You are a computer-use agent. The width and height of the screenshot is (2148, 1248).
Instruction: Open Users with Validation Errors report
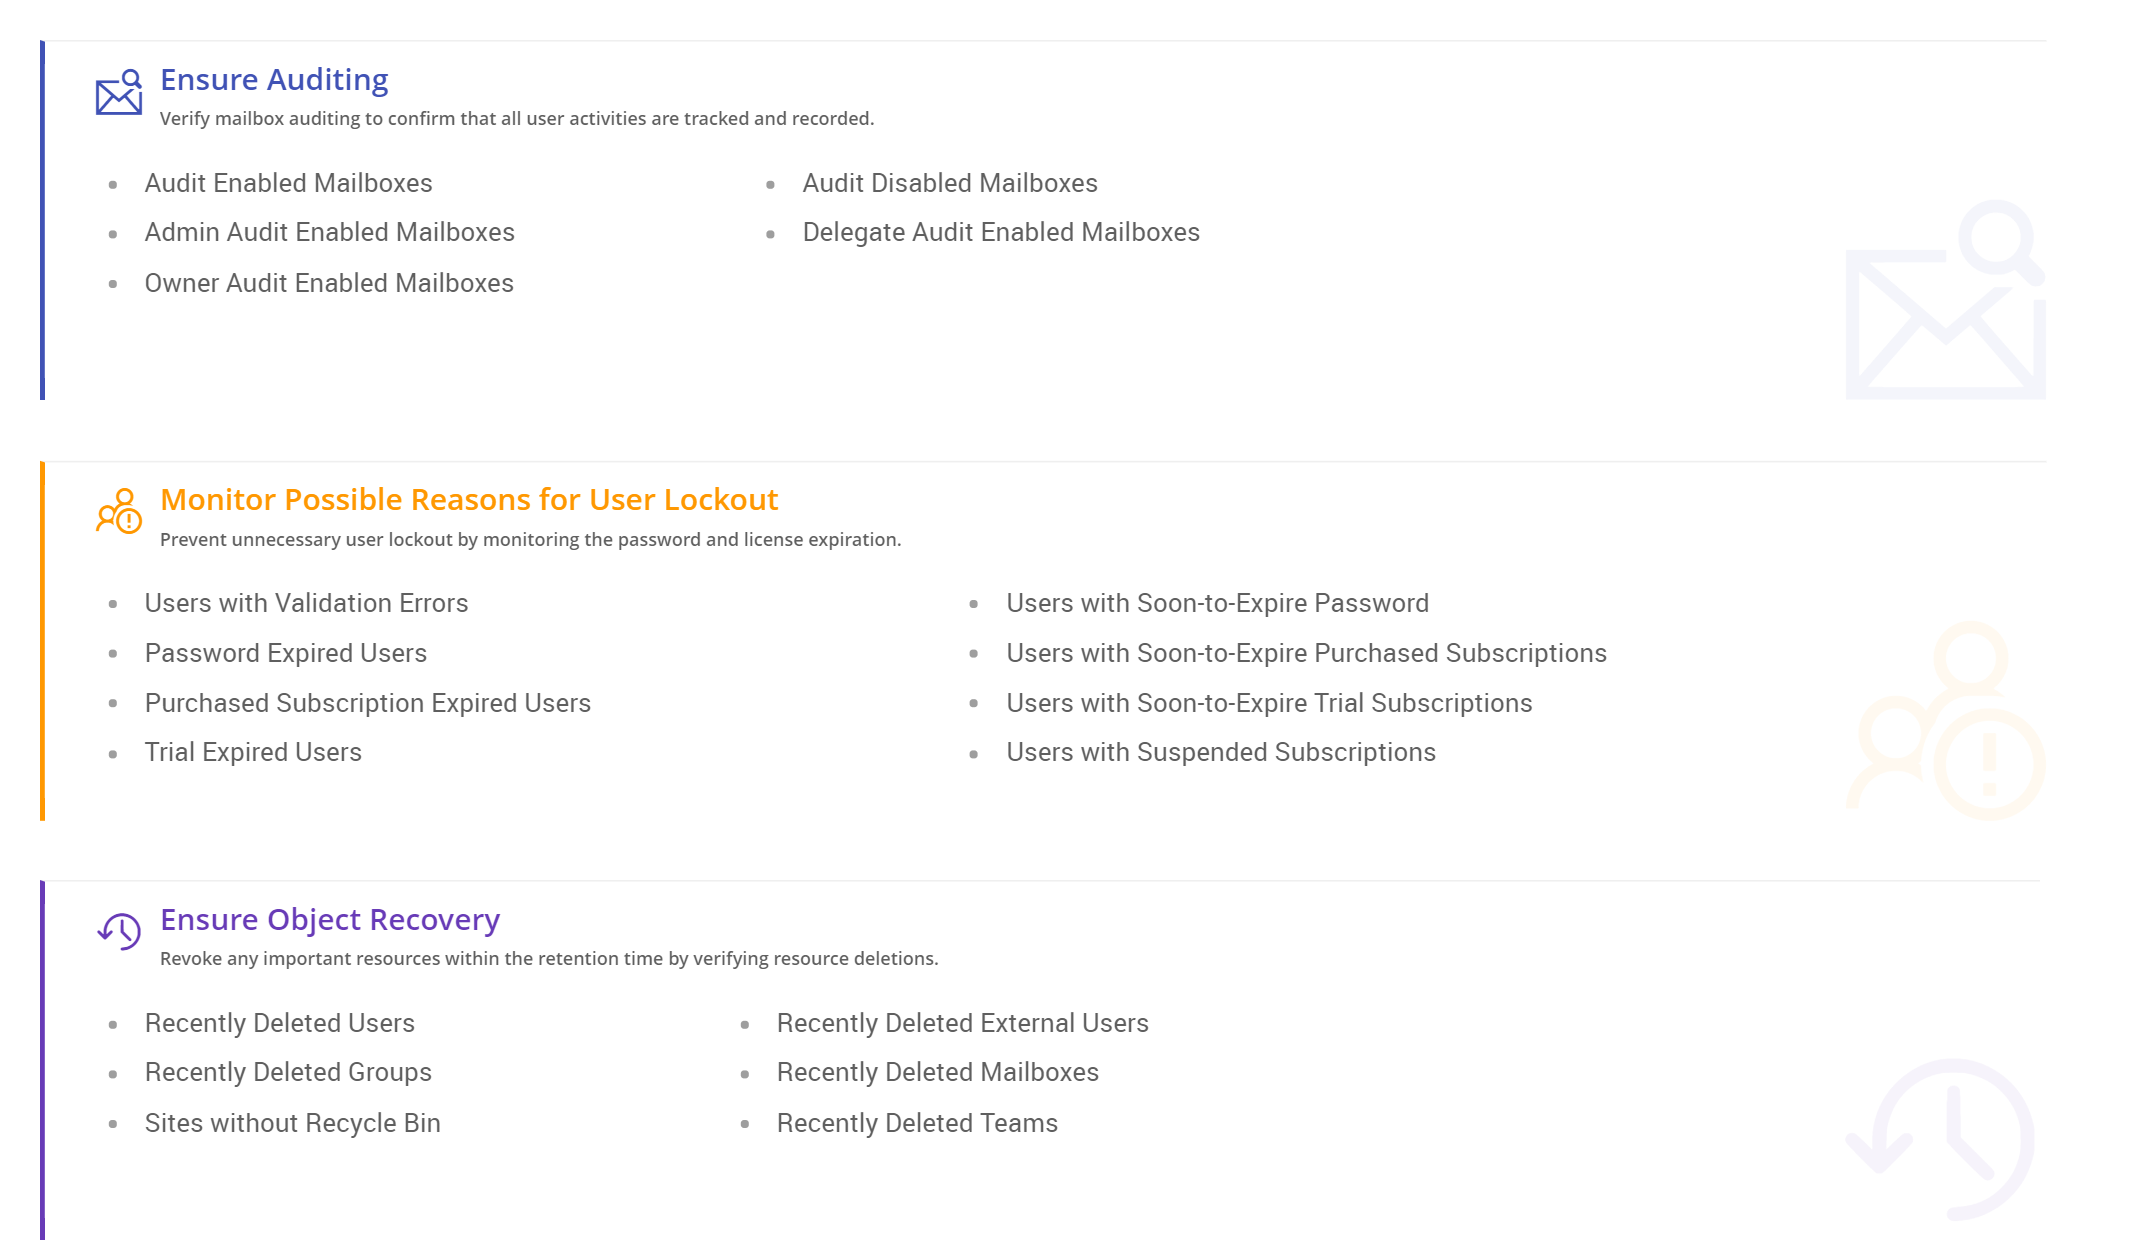pos(306,604)
